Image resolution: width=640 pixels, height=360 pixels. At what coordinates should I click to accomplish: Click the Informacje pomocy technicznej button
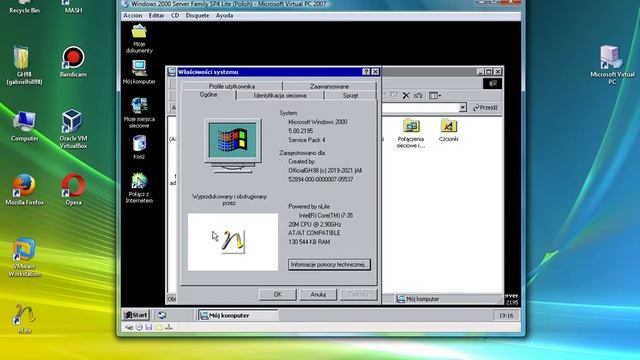tap(329, 264)
